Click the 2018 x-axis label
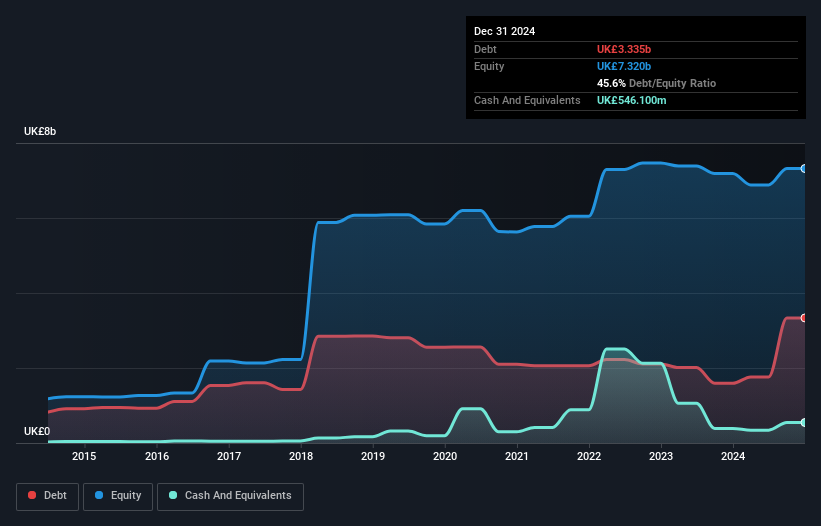Screen dimensions: 821x526 [301, 456]
